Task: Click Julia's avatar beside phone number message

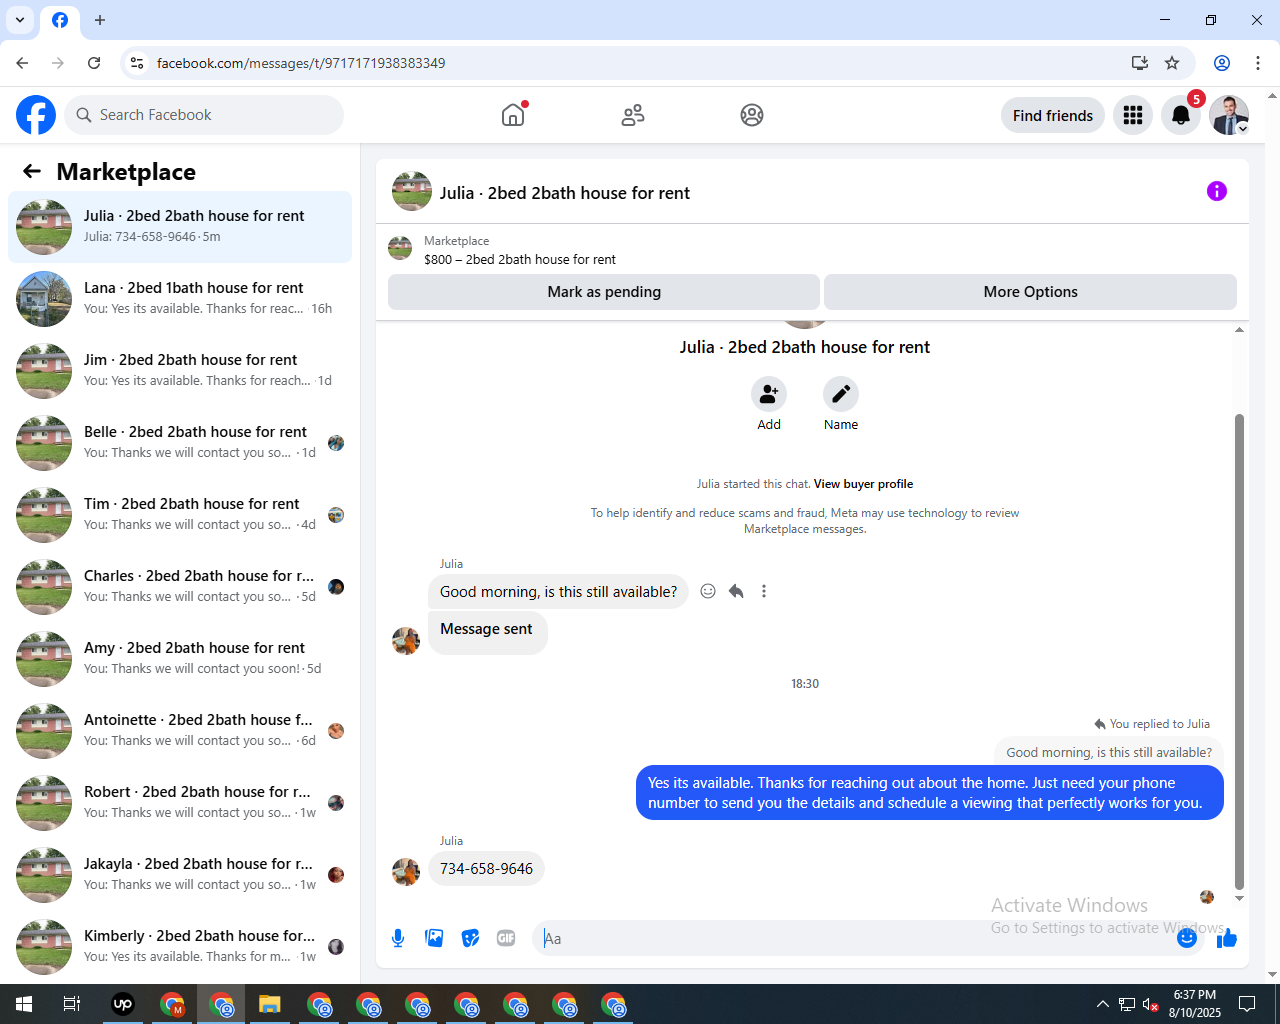Action: (406, 872)
